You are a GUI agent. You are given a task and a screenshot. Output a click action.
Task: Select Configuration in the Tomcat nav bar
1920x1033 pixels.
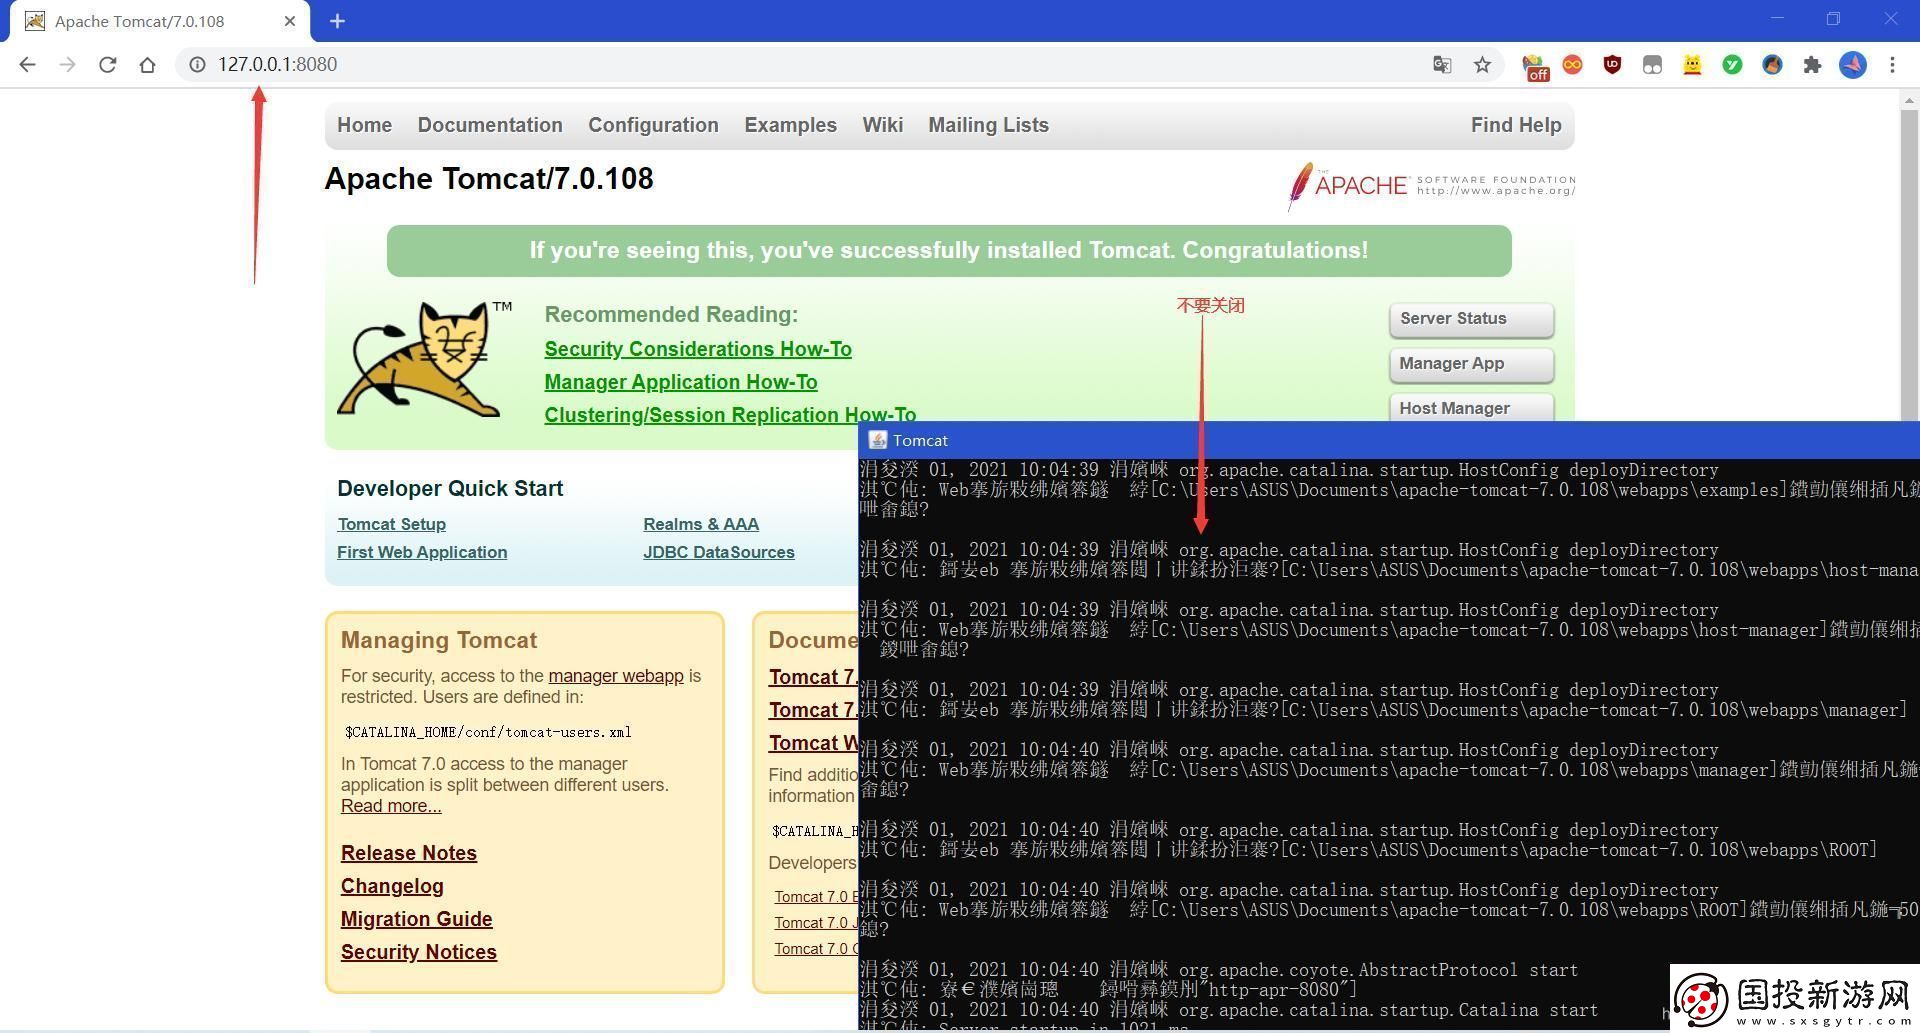pyautogui.click(x=653, y=125)
